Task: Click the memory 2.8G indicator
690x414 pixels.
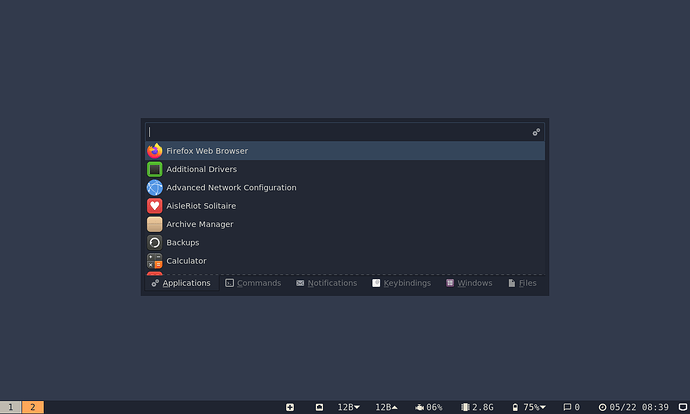Action: pyautogui.click(x=477, y=407)
